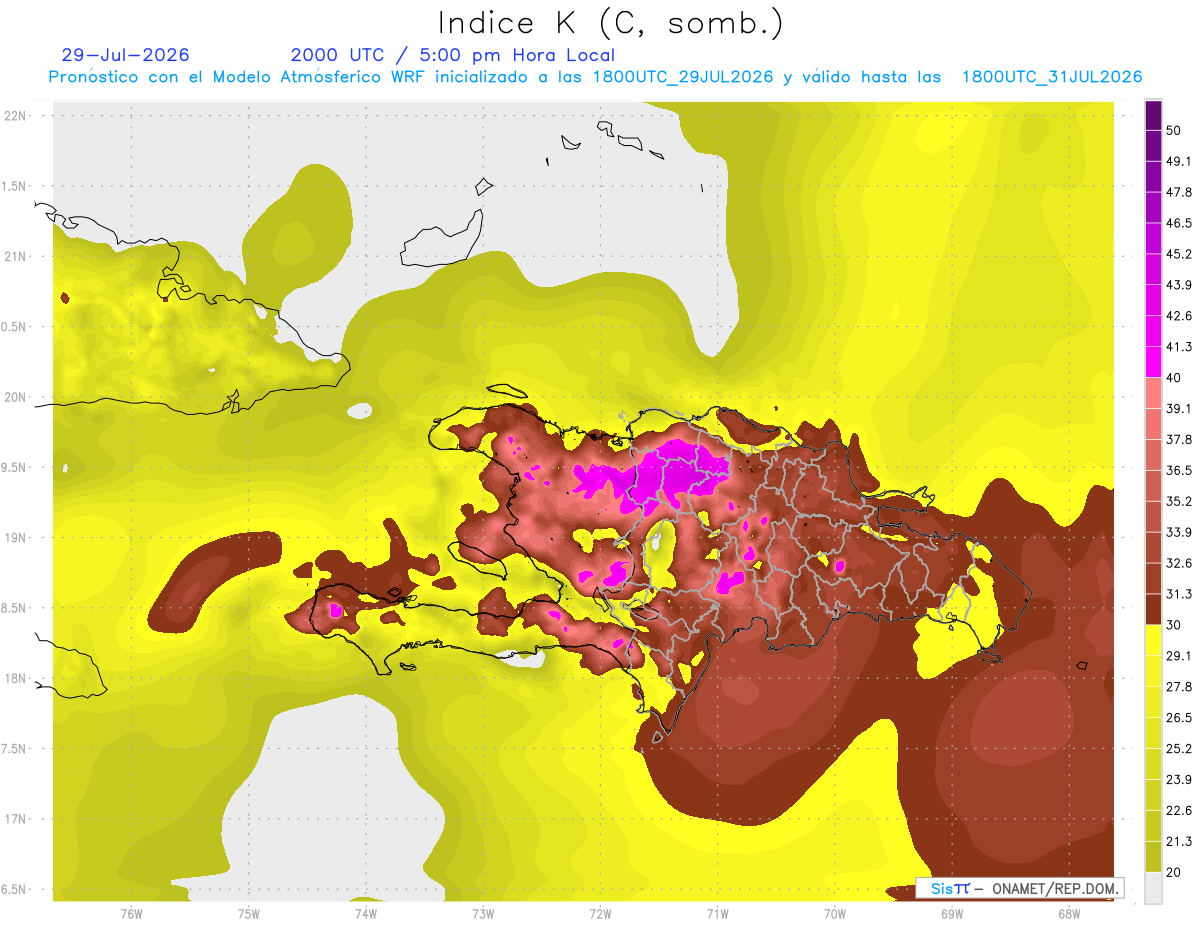The image size is (1200, 927).
Task: Pick the magenta legend band between 40 and 41.3
Action: click(1153, 362)
